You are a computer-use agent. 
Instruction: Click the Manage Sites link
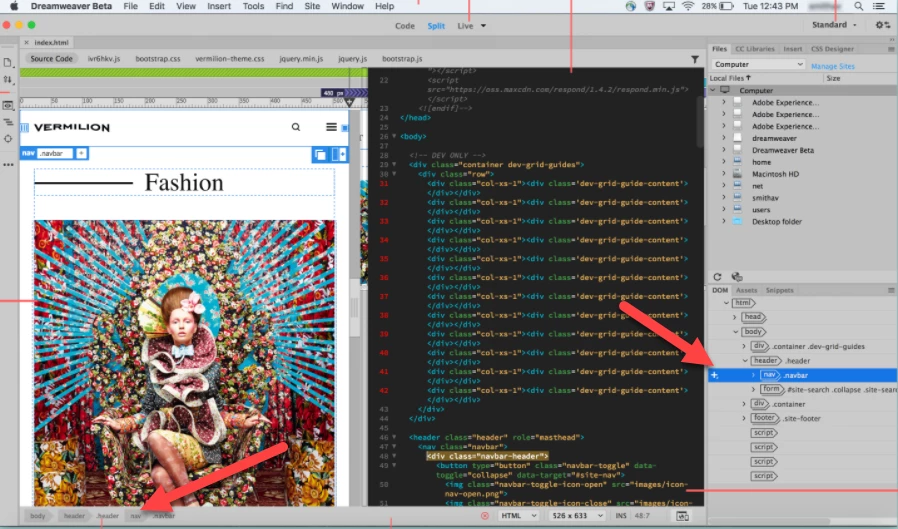coord(833,66)
